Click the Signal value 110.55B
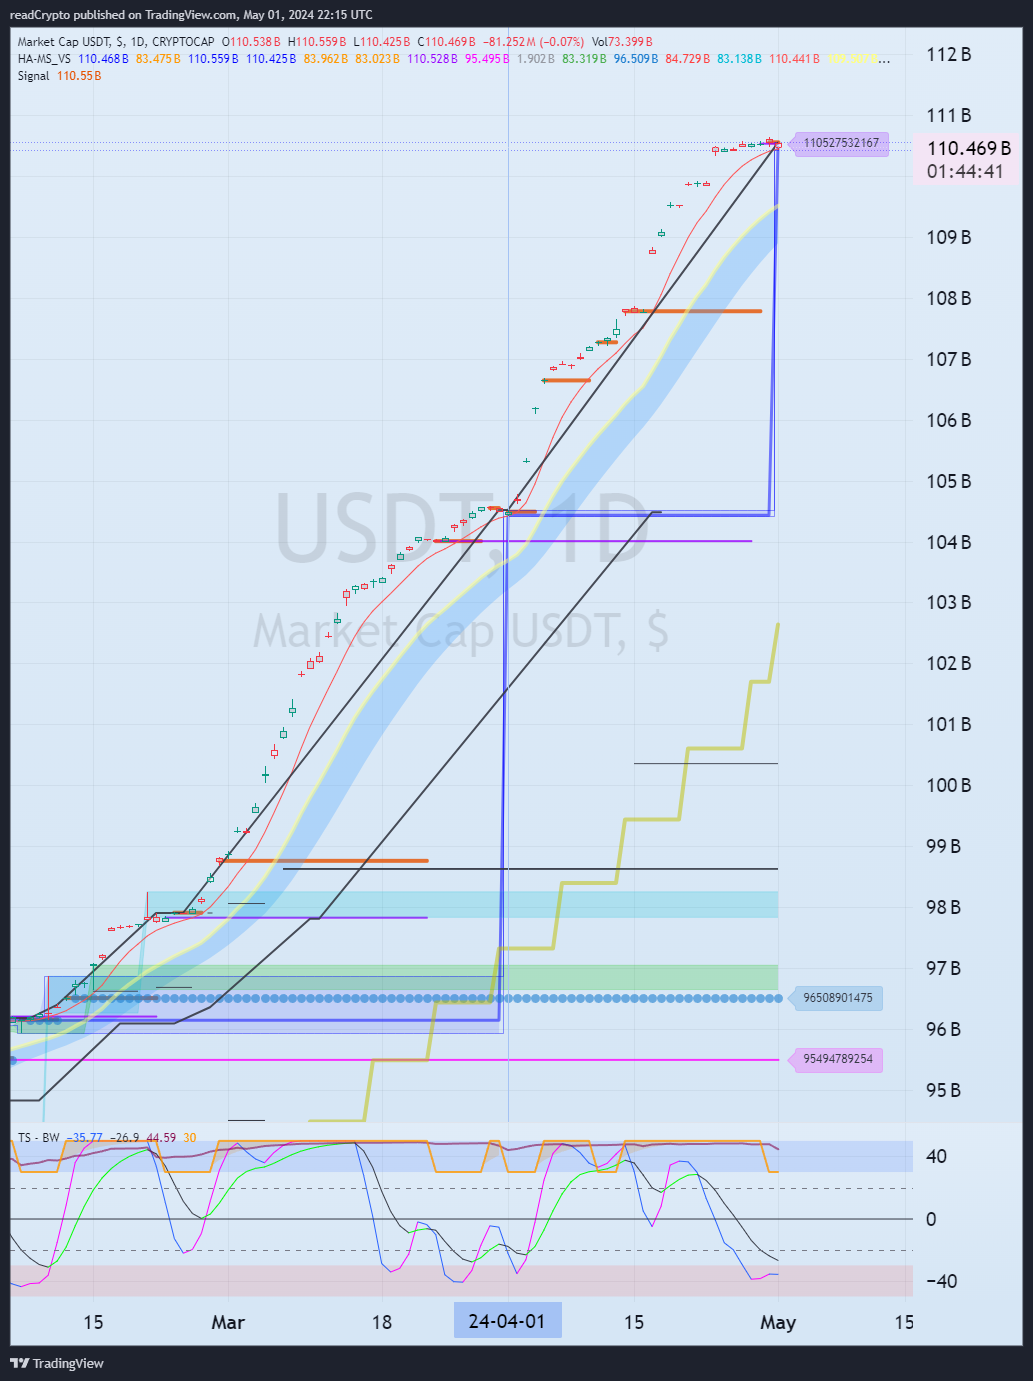The width and height of the screenshot is (1033, 1381). [x=79, y=76]
